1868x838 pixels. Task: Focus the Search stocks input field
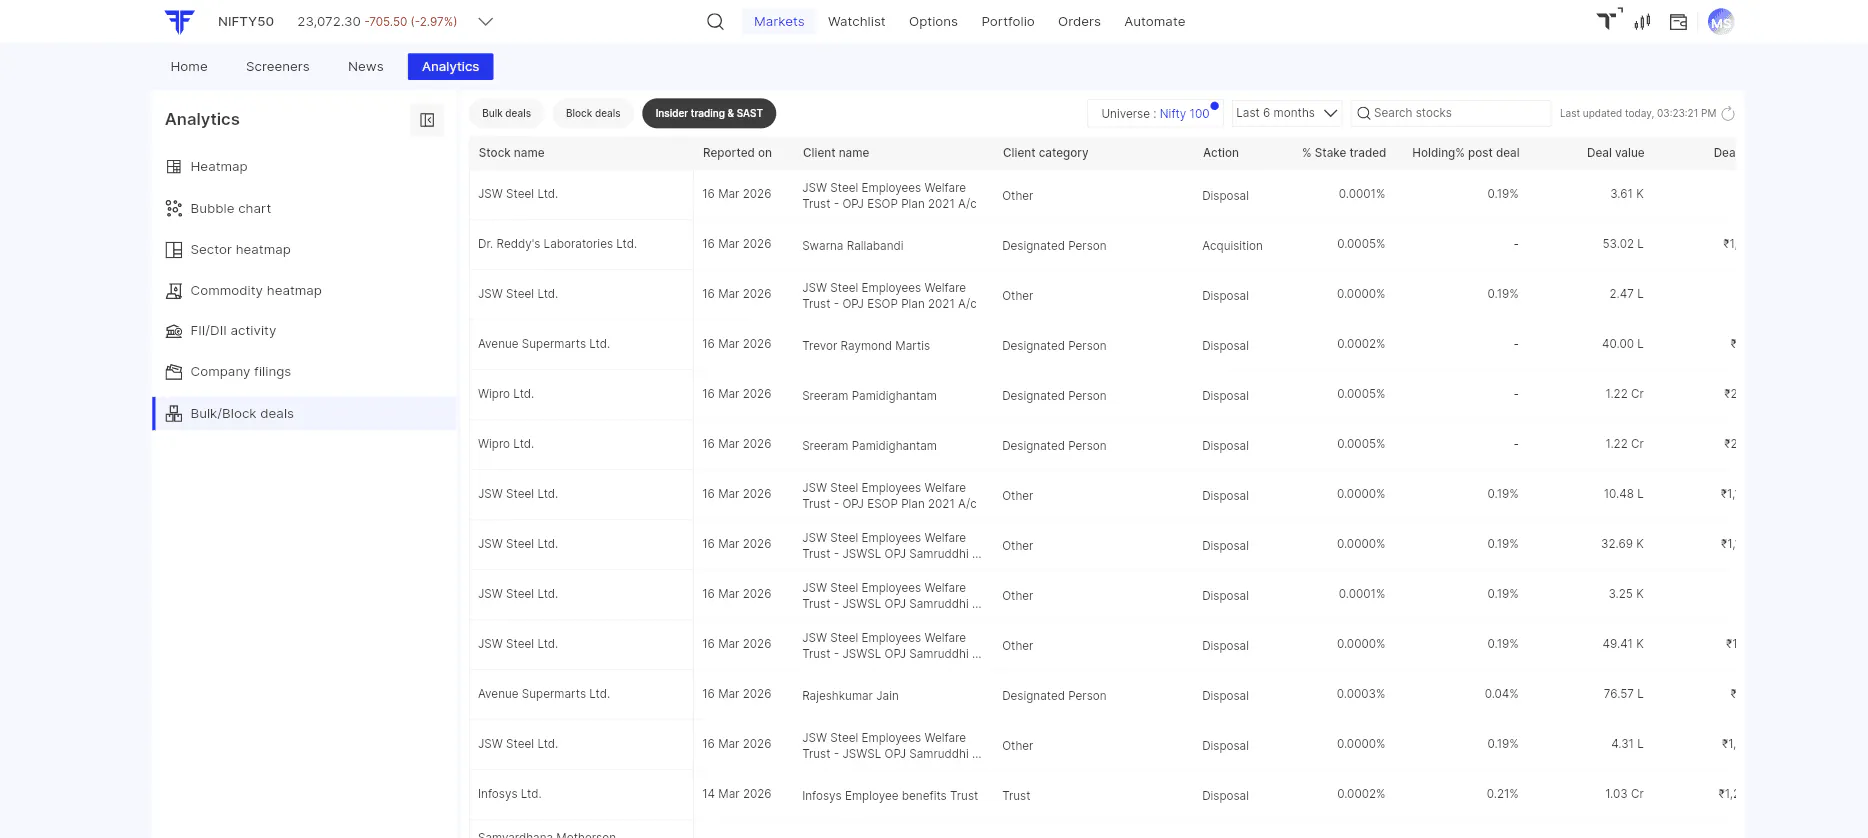pyautogui.click(x=1450, y=113)
